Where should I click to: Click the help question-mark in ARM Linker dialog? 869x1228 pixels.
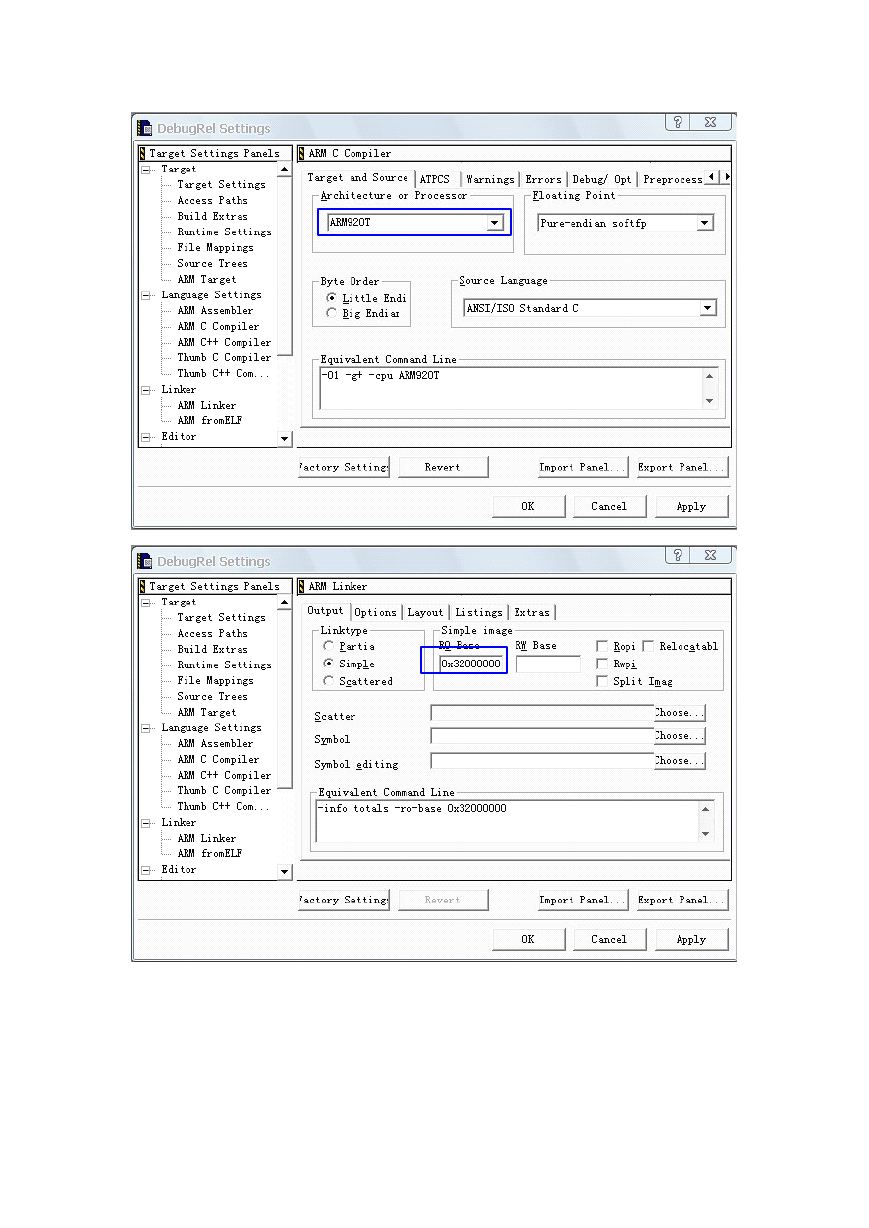[x=678, y=555]
